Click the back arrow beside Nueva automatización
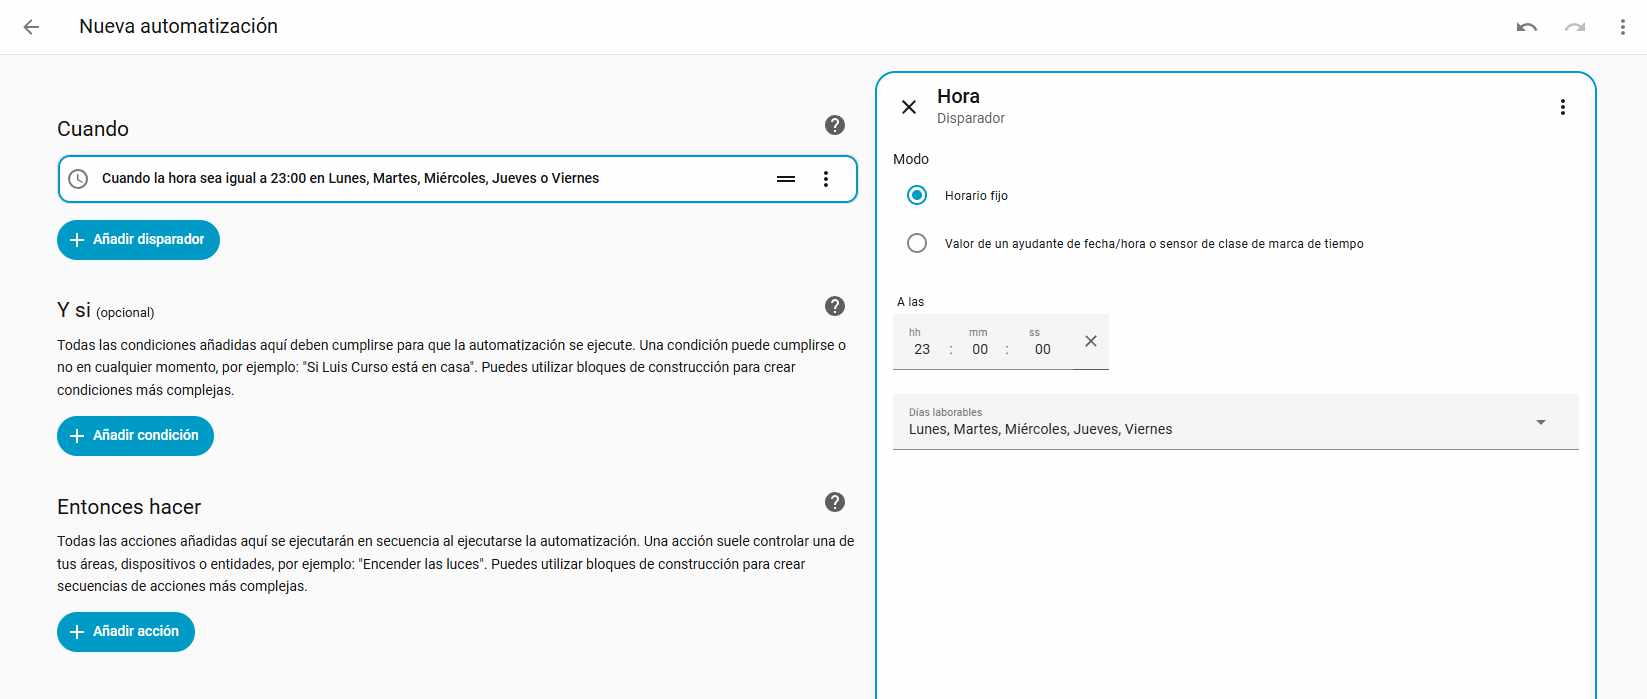 click(x=32, y=27)
